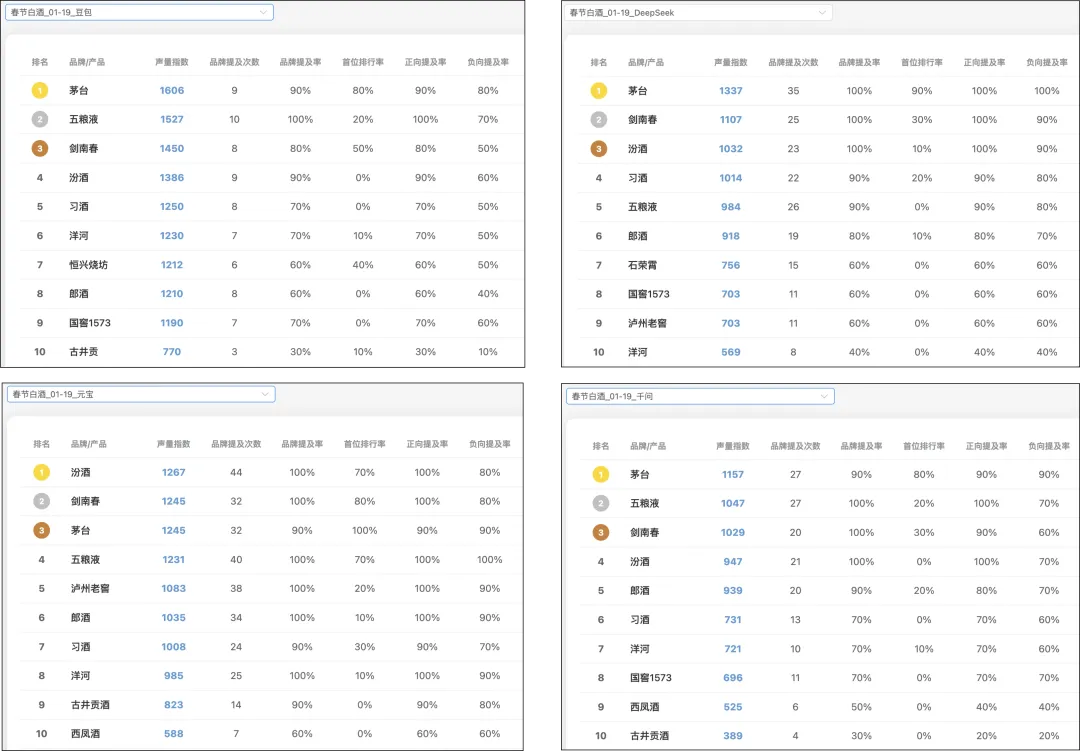
Task: Click 习酒 brand name in 千问 table
Action: pos(640,619)
